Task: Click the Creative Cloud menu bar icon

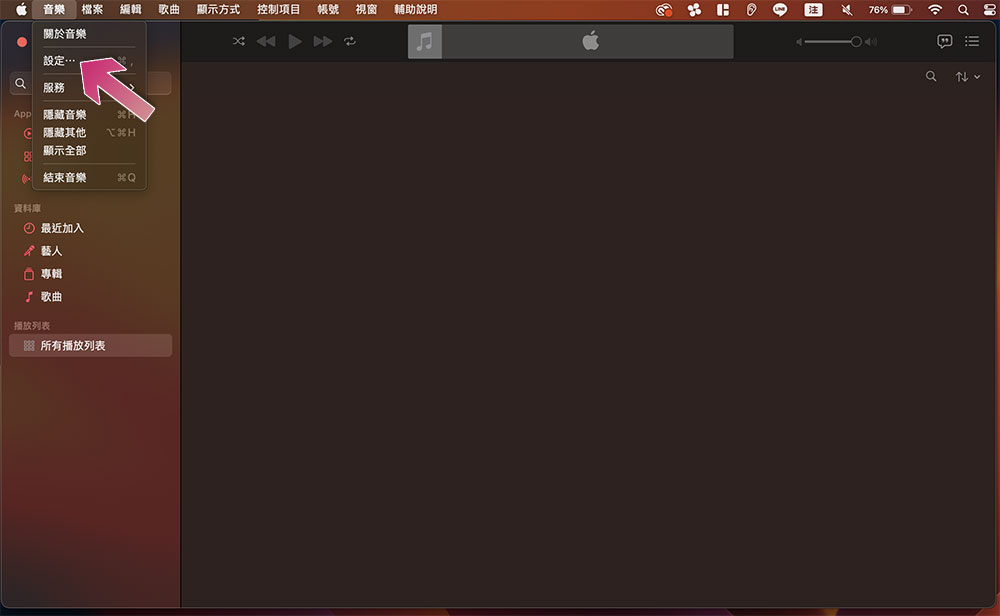Action: click(664, 10)
